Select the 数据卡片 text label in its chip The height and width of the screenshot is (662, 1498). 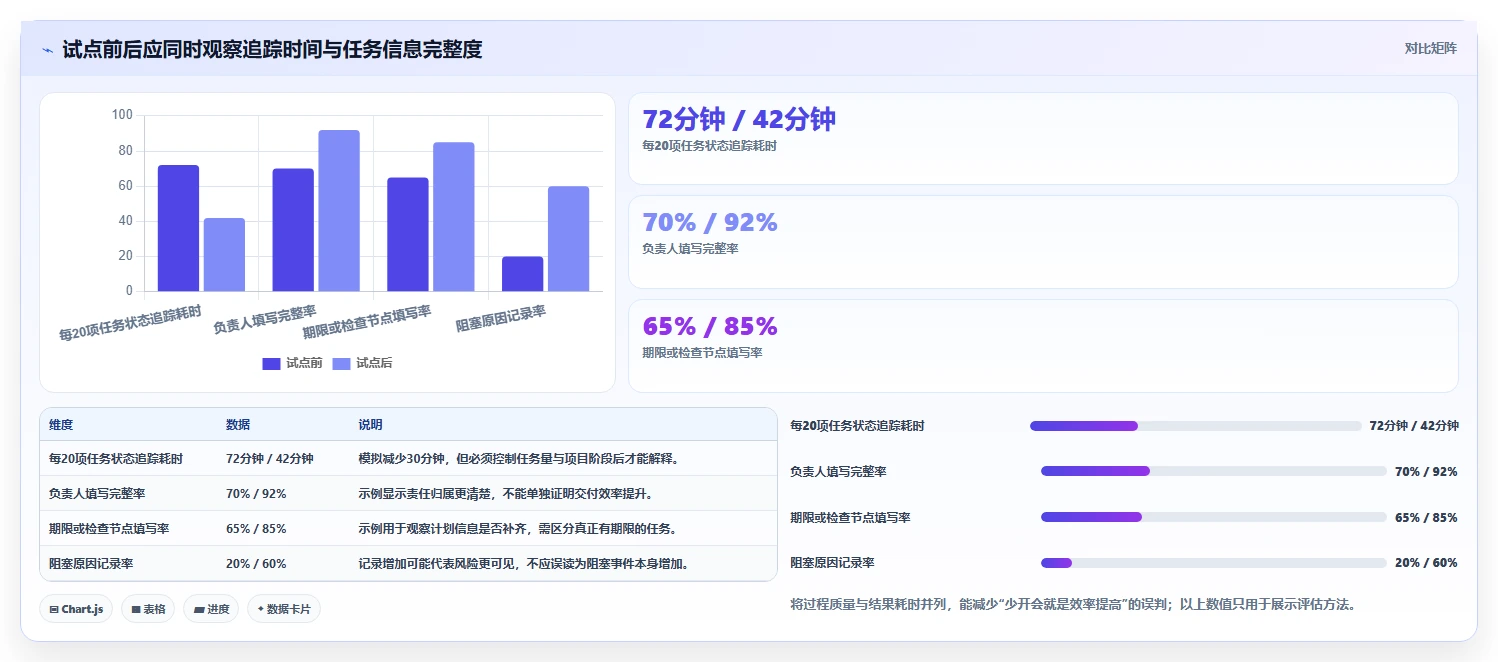coord(289,609)
